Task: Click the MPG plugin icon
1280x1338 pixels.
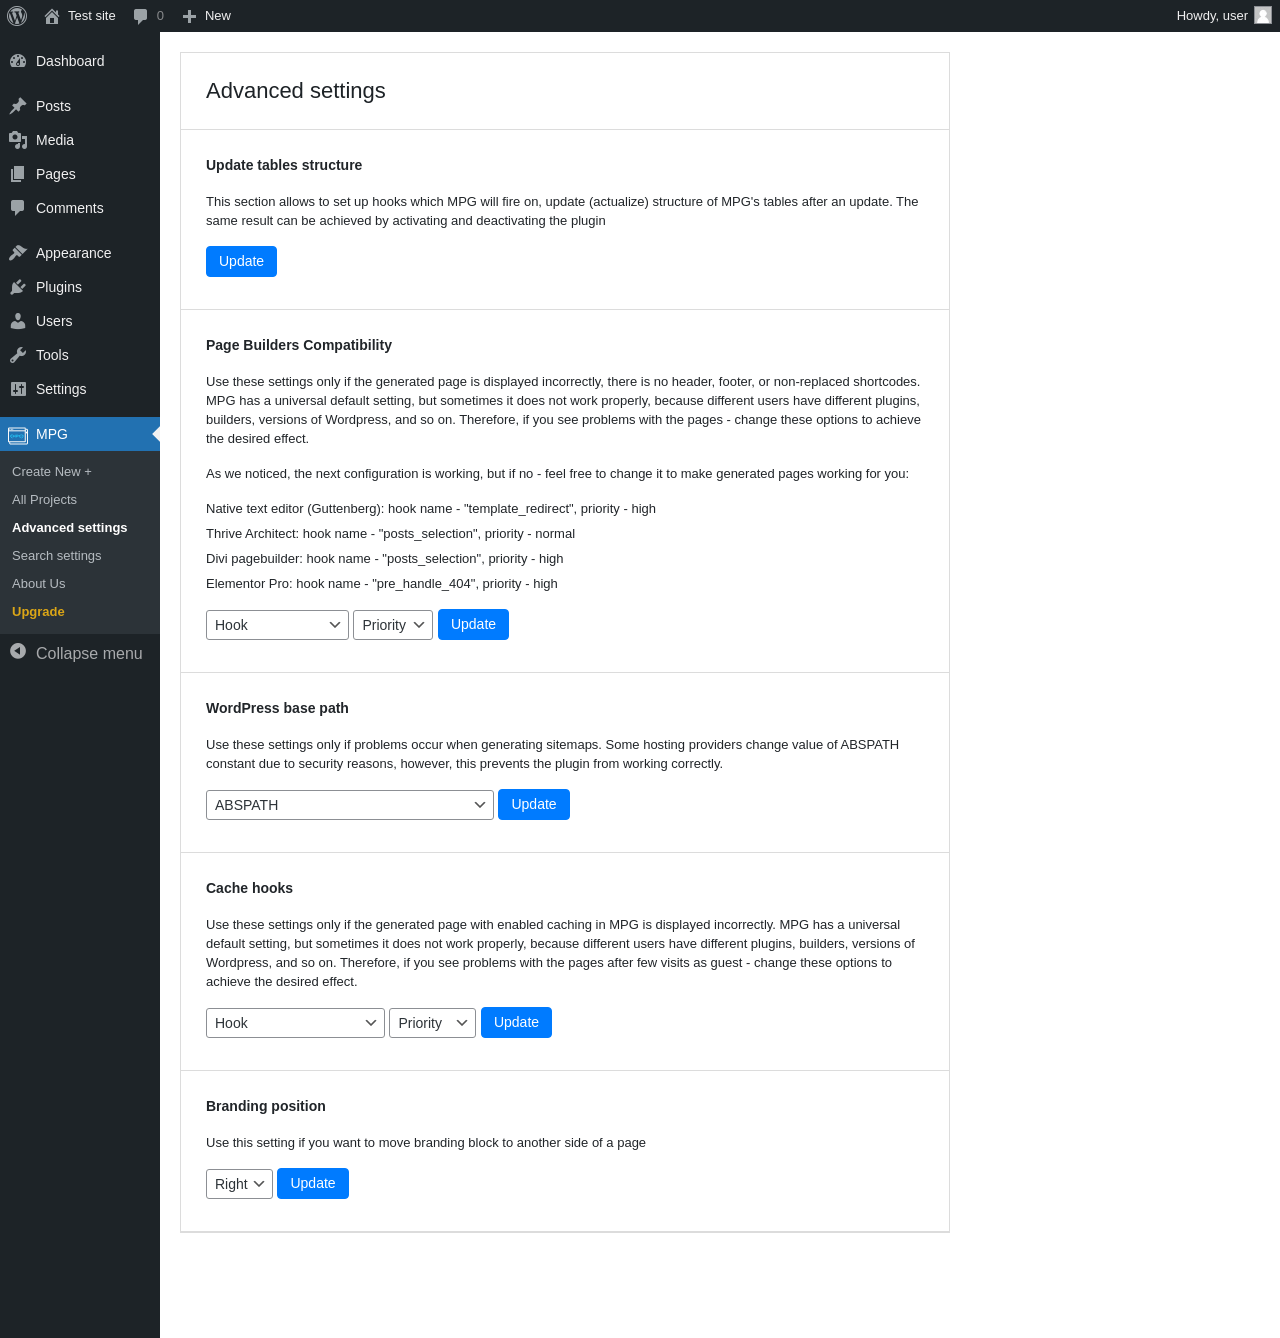Action: (x=18, y=435)
